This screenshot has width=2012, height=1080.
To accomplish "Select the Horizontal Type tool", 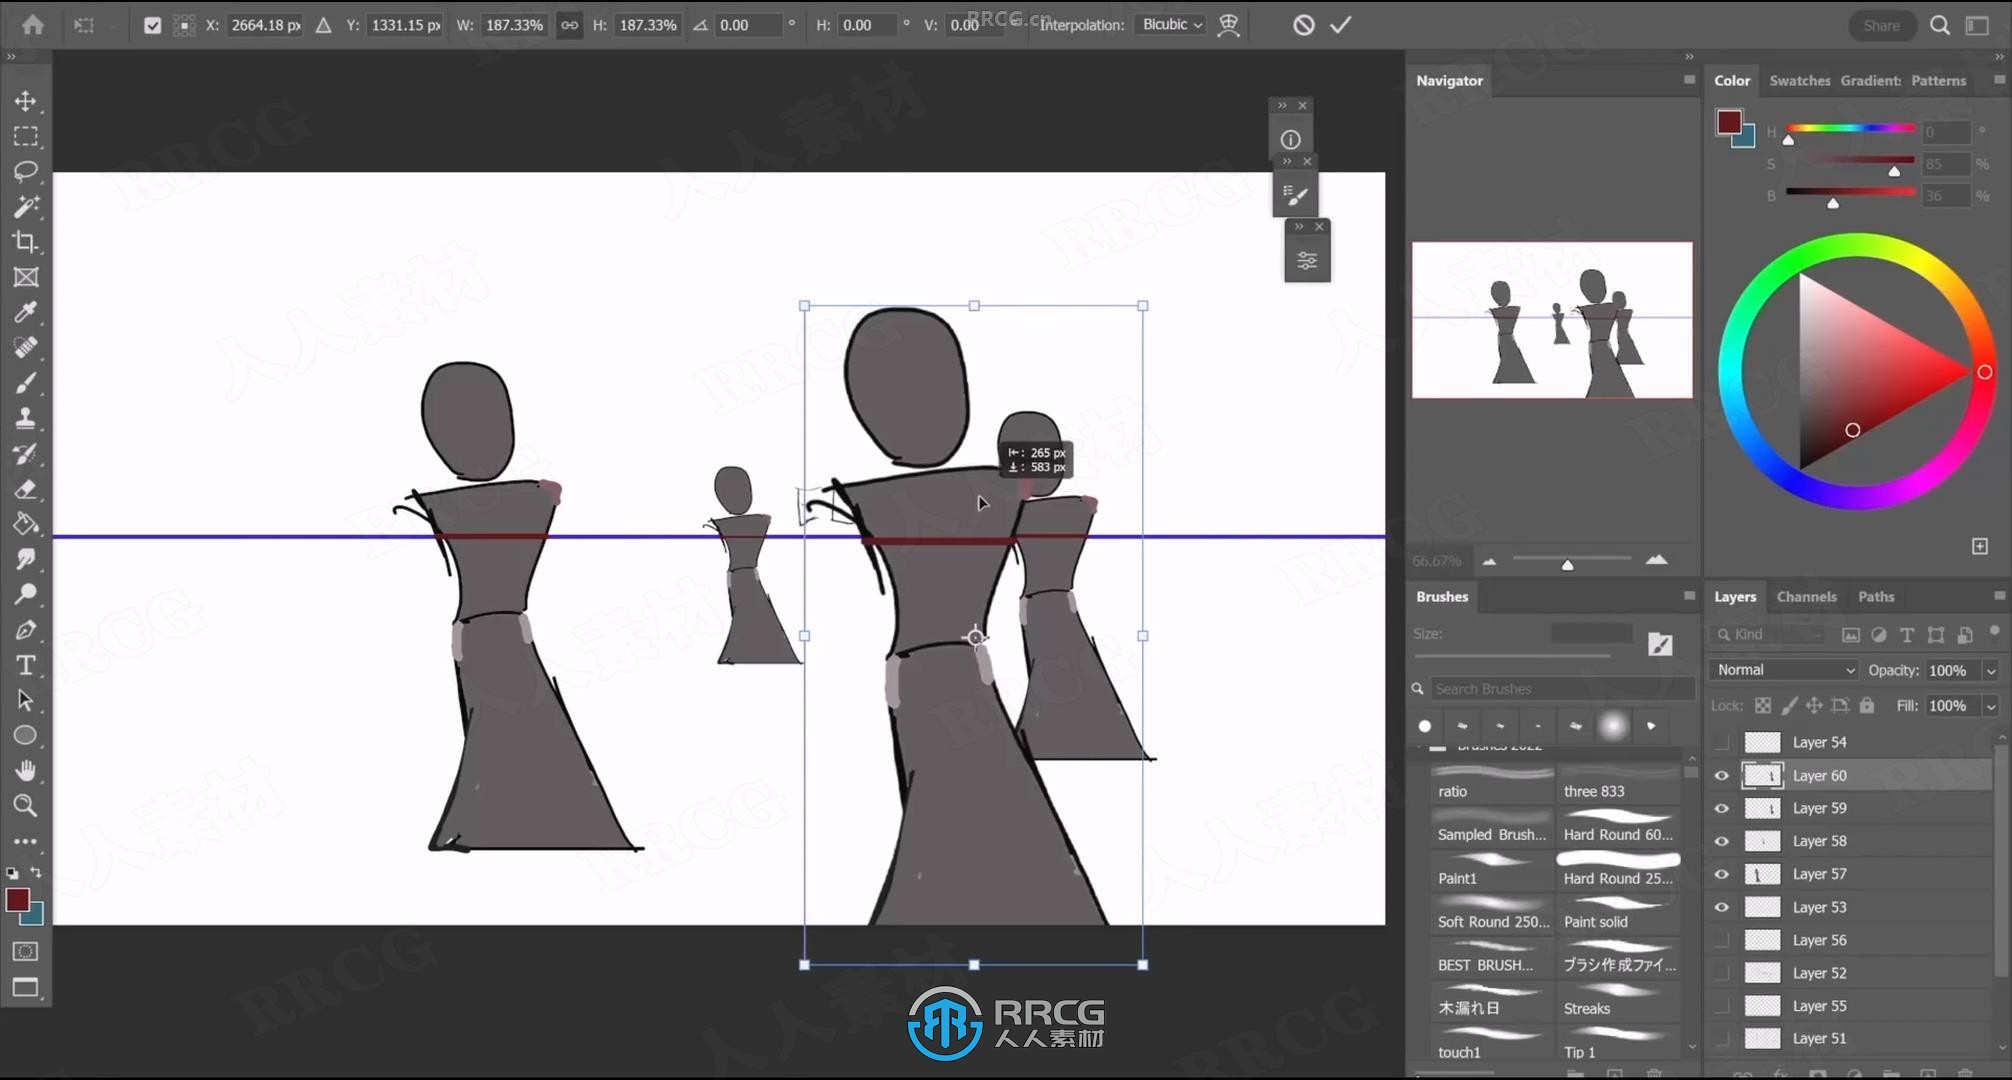I will 26,665.
